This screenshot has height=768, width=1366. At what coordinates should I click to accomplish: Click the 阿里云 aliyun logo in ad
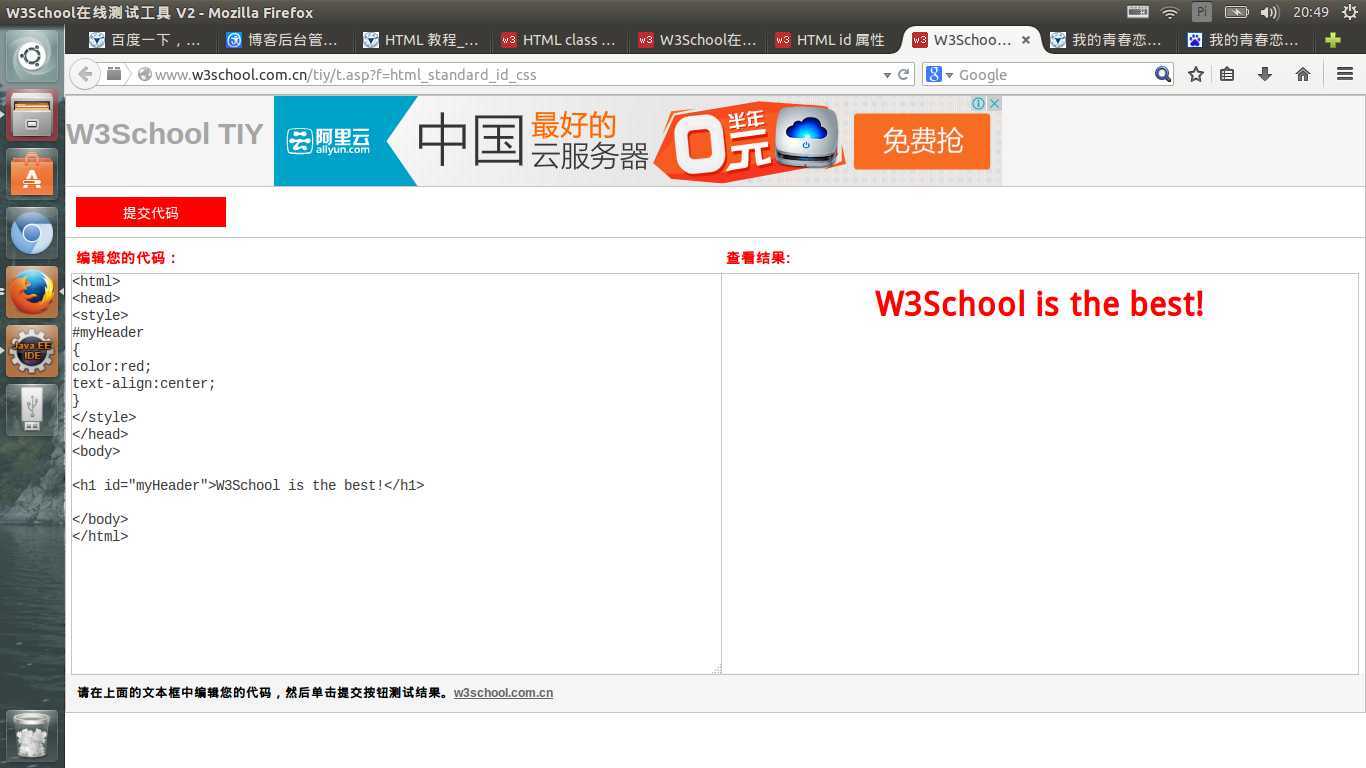[x=328, y=141]
